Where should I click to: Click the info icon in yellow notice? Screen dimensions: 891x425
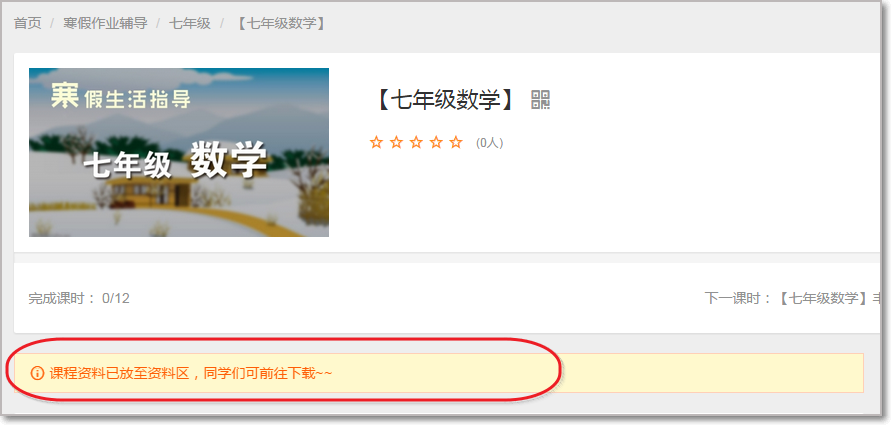(x=38, y=373)
